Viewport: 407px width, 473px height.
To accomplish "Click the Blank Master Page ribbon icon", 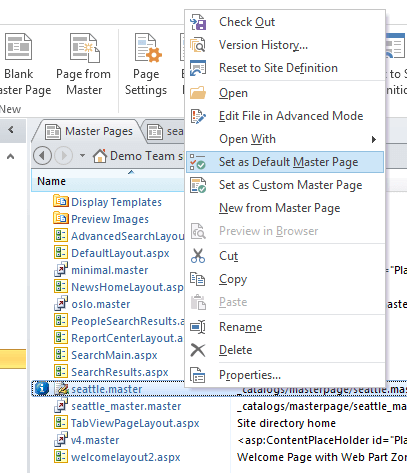I will point(19,47).
